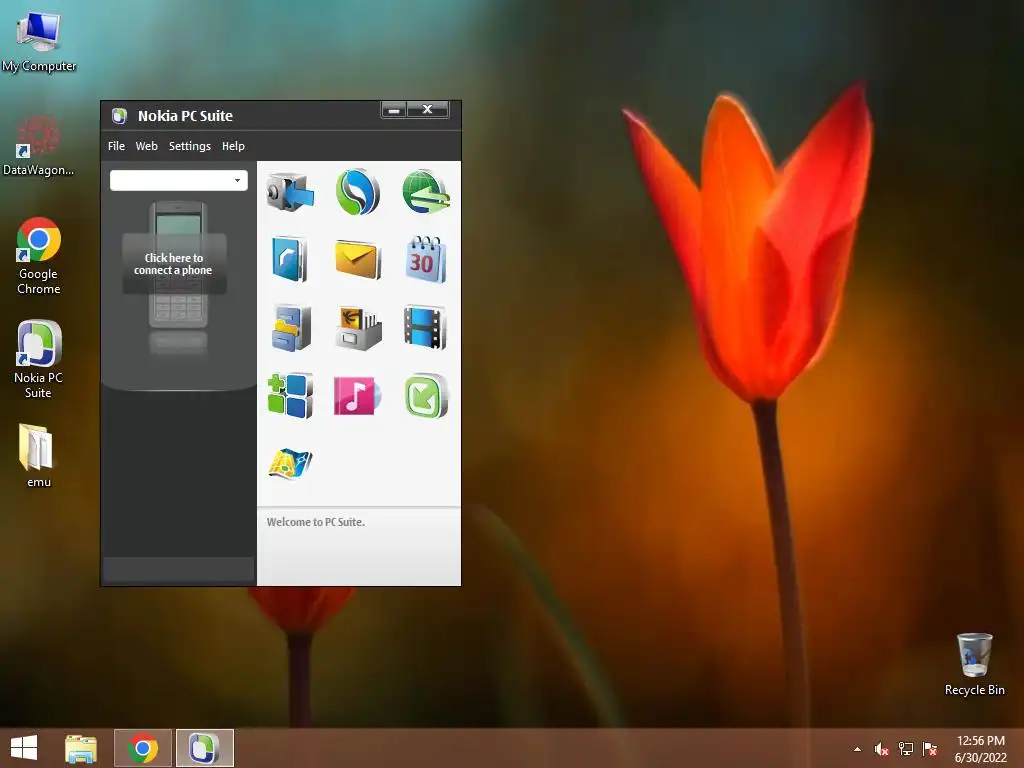Select the Recycle Bin icon
The width and height of the screenshot is (1024, 768).
pos(974,664)
